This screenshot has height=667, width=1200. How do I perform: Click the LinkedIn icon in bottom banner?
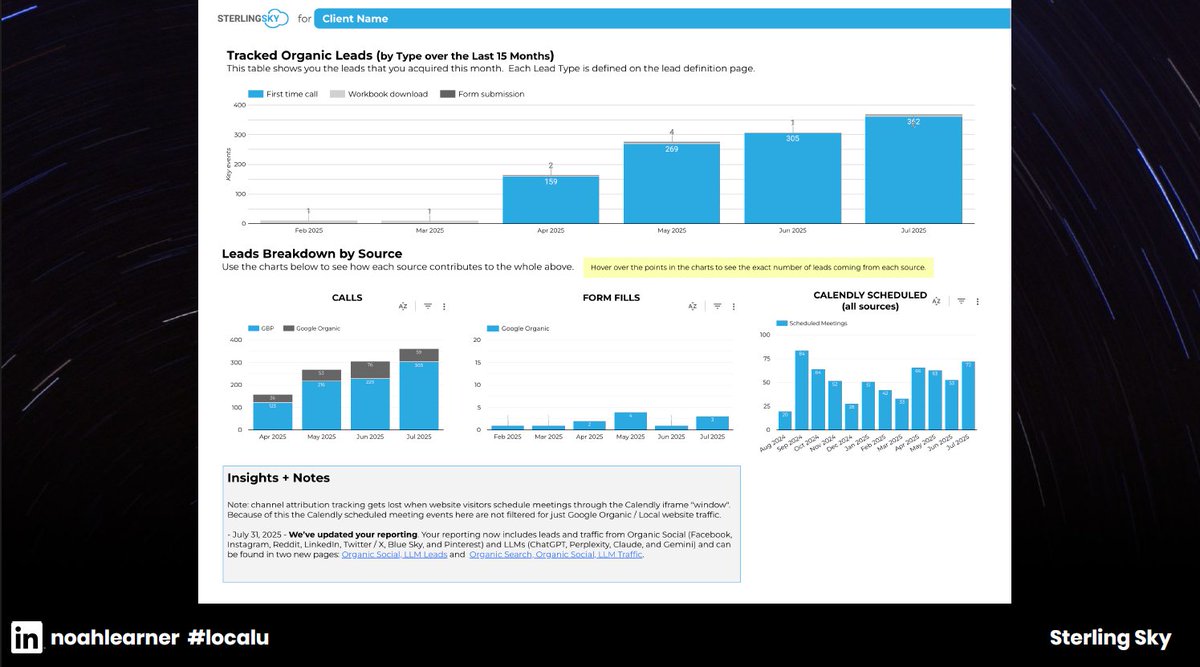28,637
